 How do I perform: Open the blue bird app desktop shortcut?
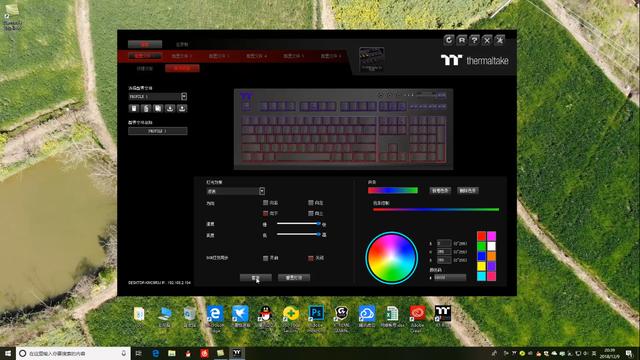240,314
